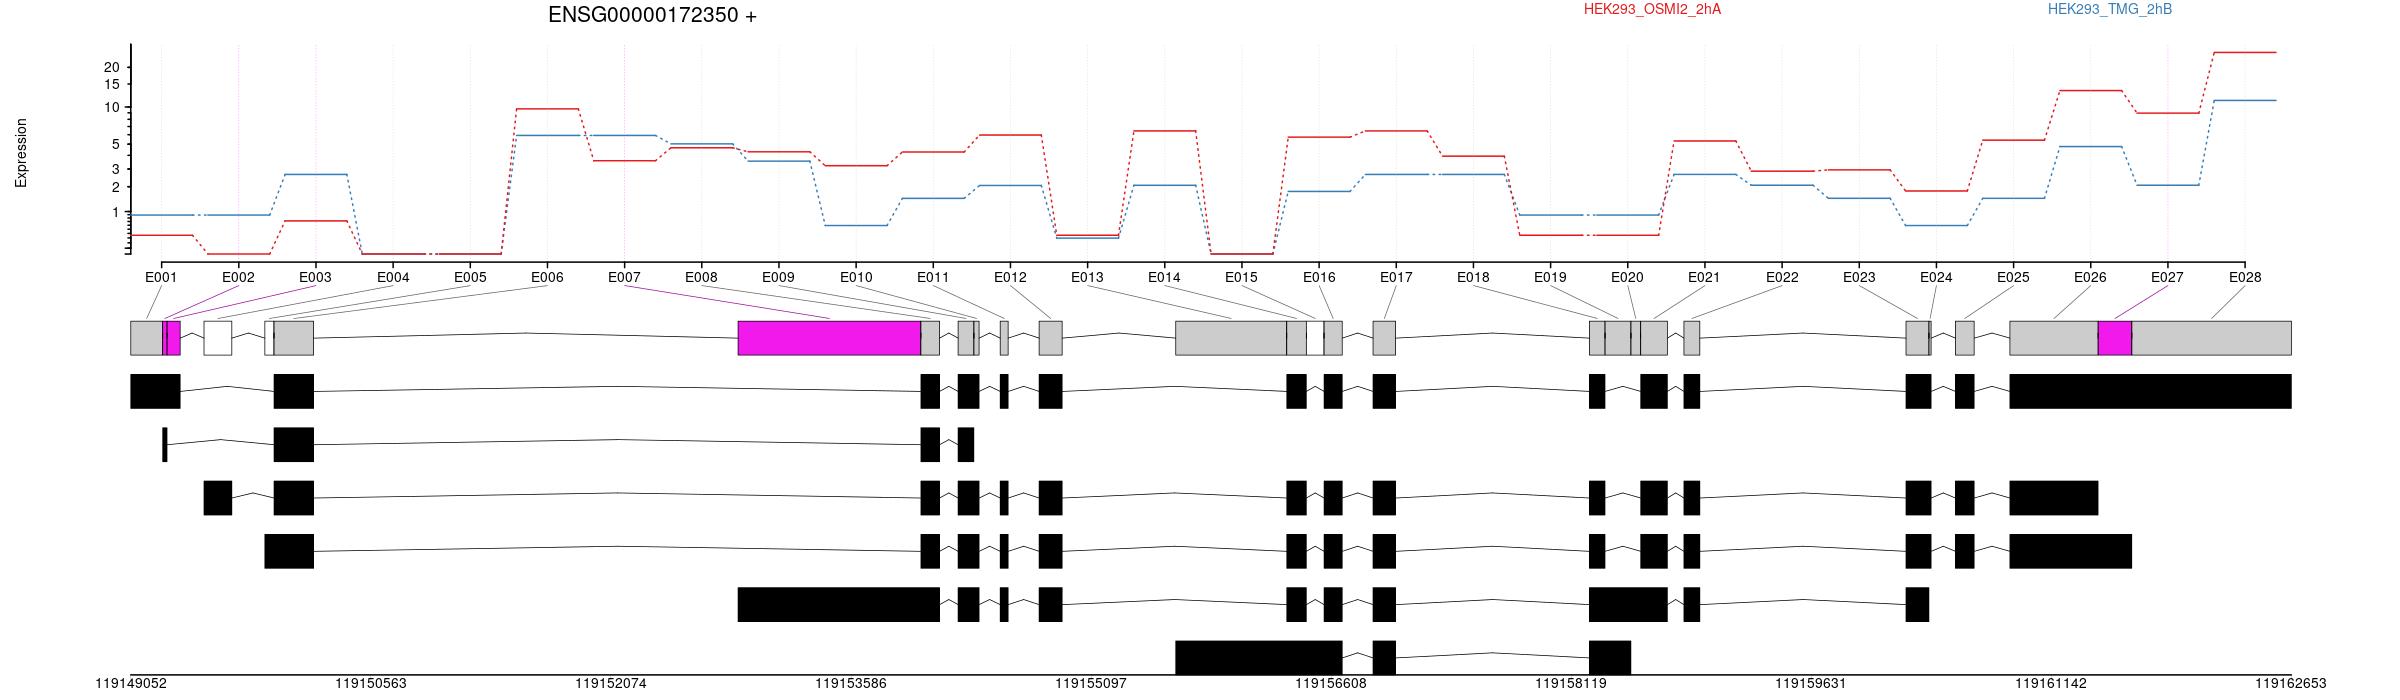Click exon label E022

[1782, 277]
